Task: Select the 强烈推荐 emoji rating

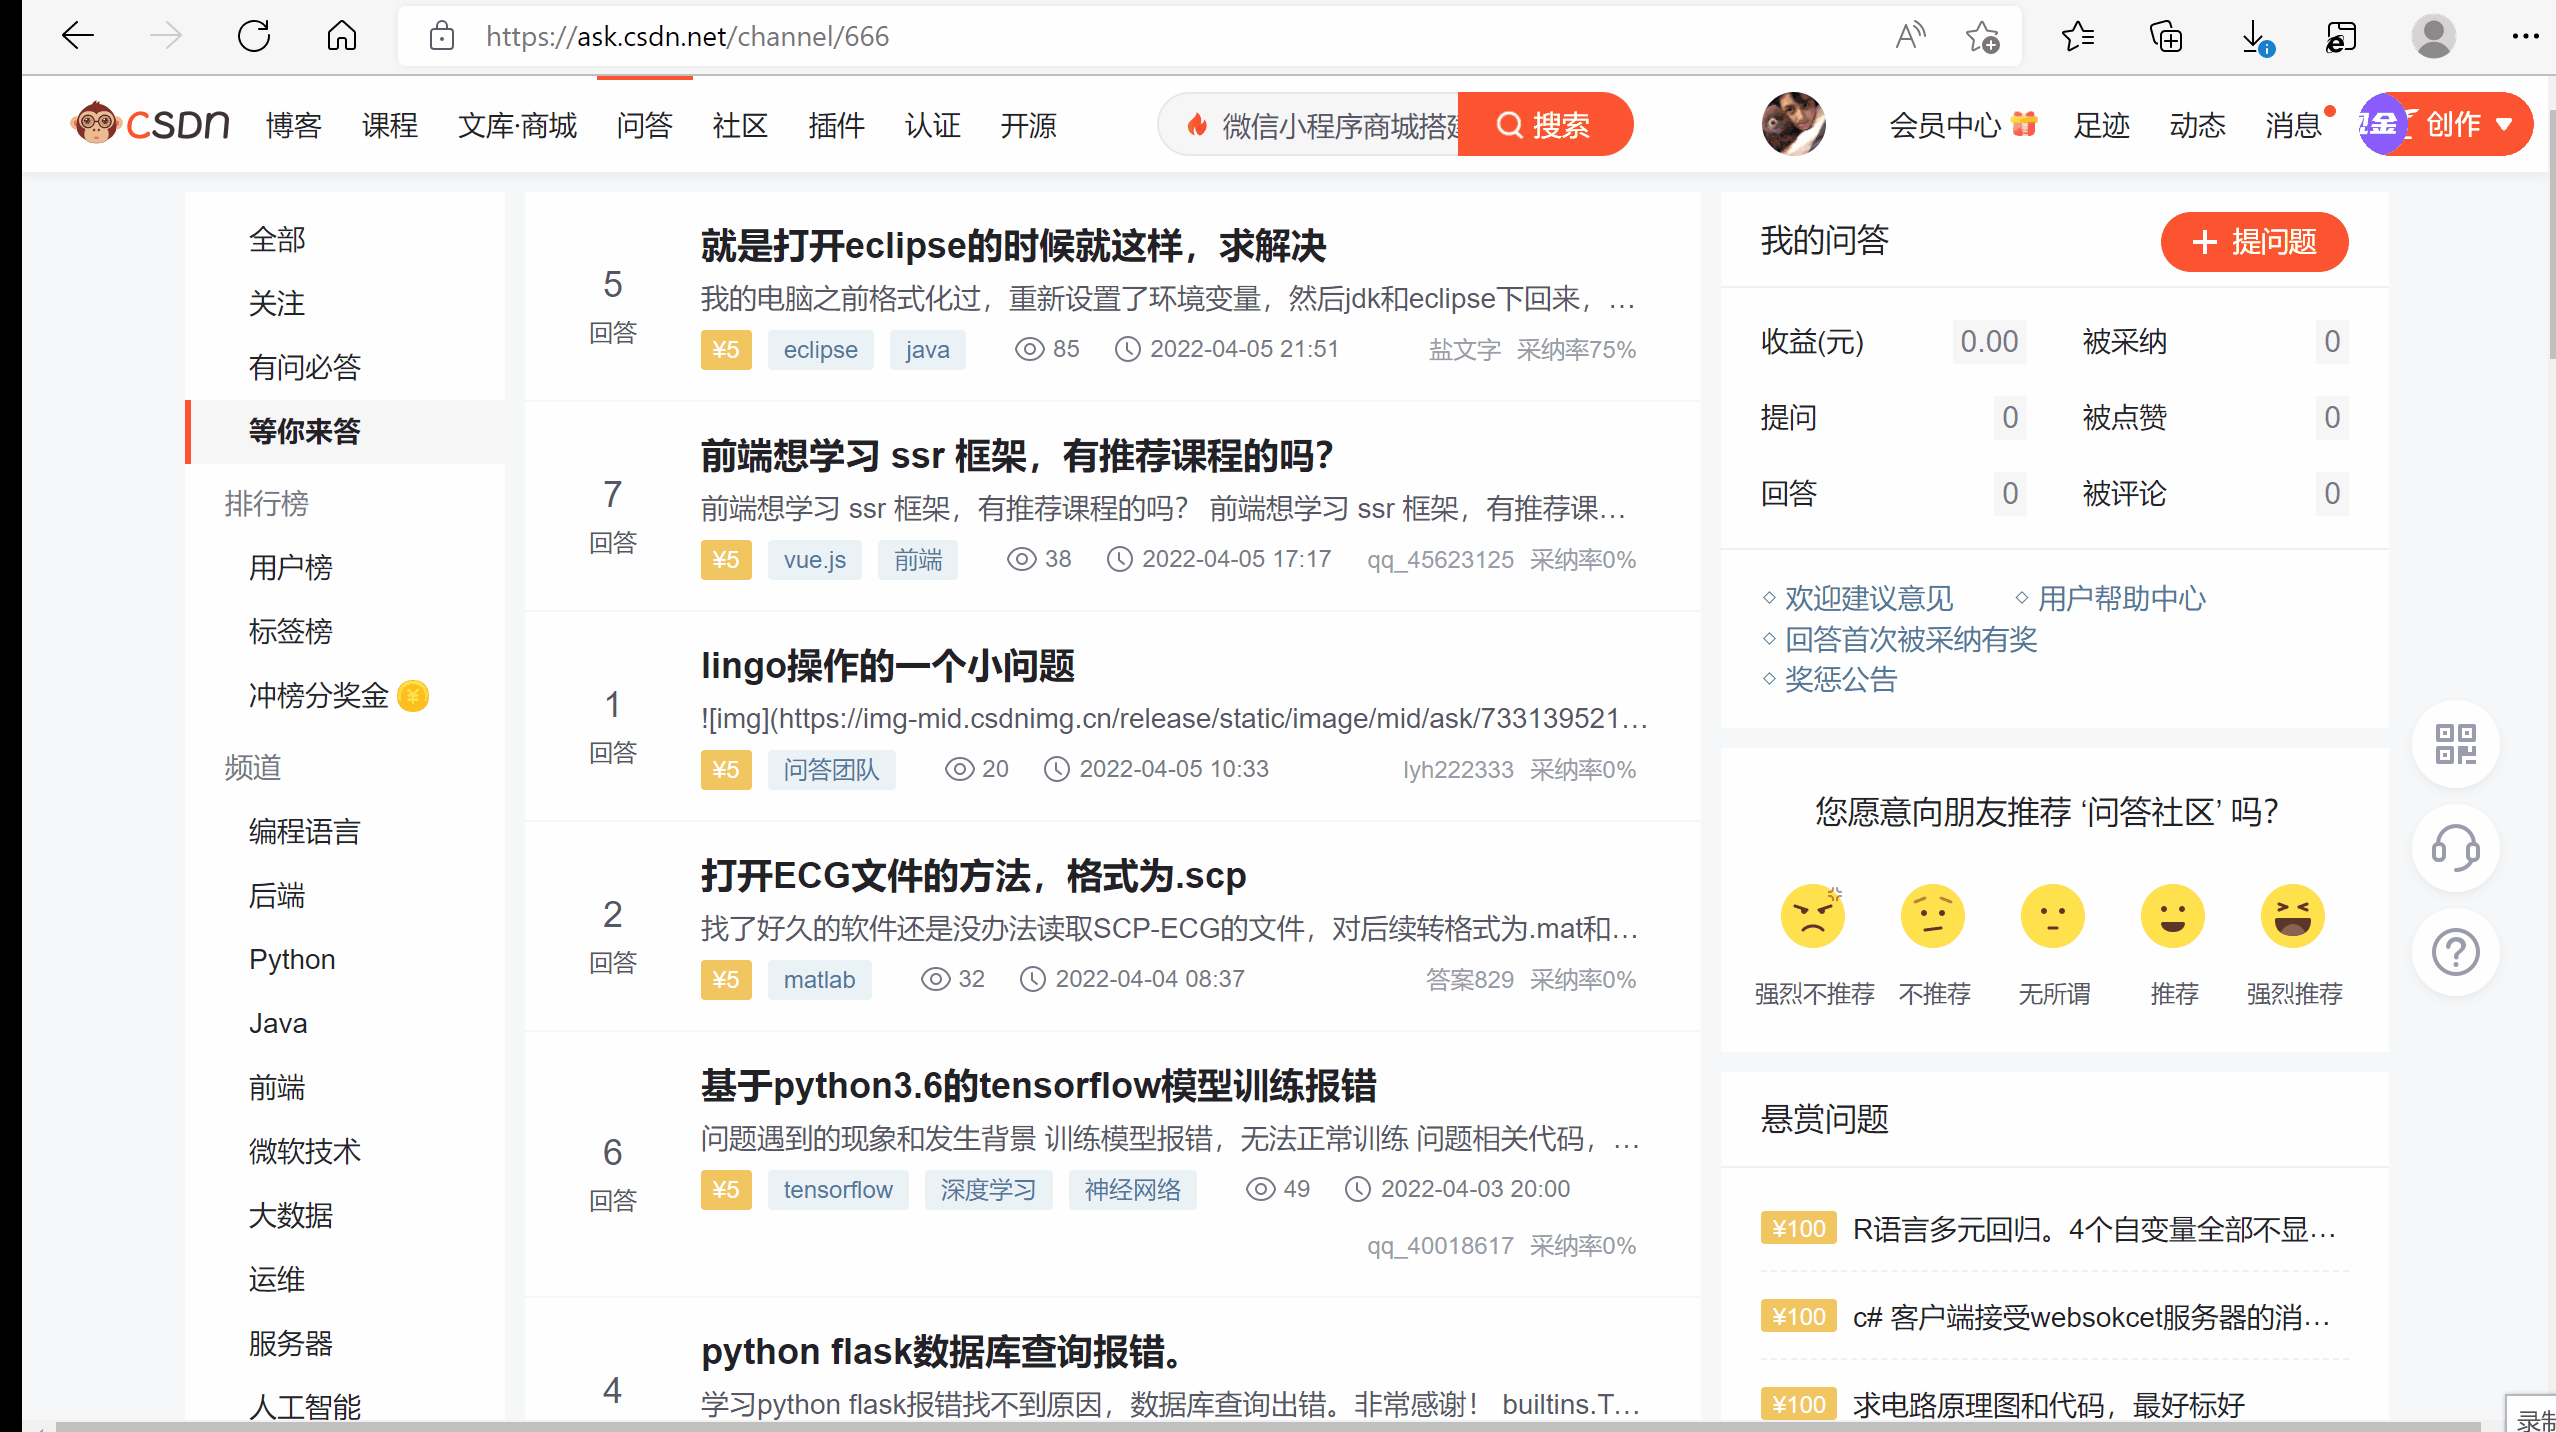Action: click(2292, 916)
